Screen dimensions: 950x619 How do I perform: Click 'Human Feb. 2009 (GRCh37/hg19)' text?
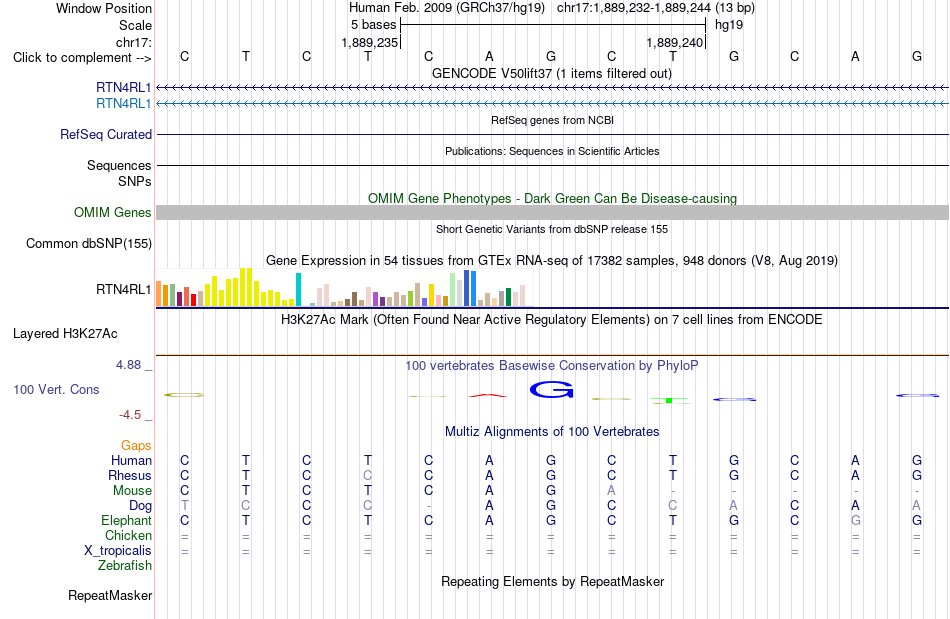[447, 8]
